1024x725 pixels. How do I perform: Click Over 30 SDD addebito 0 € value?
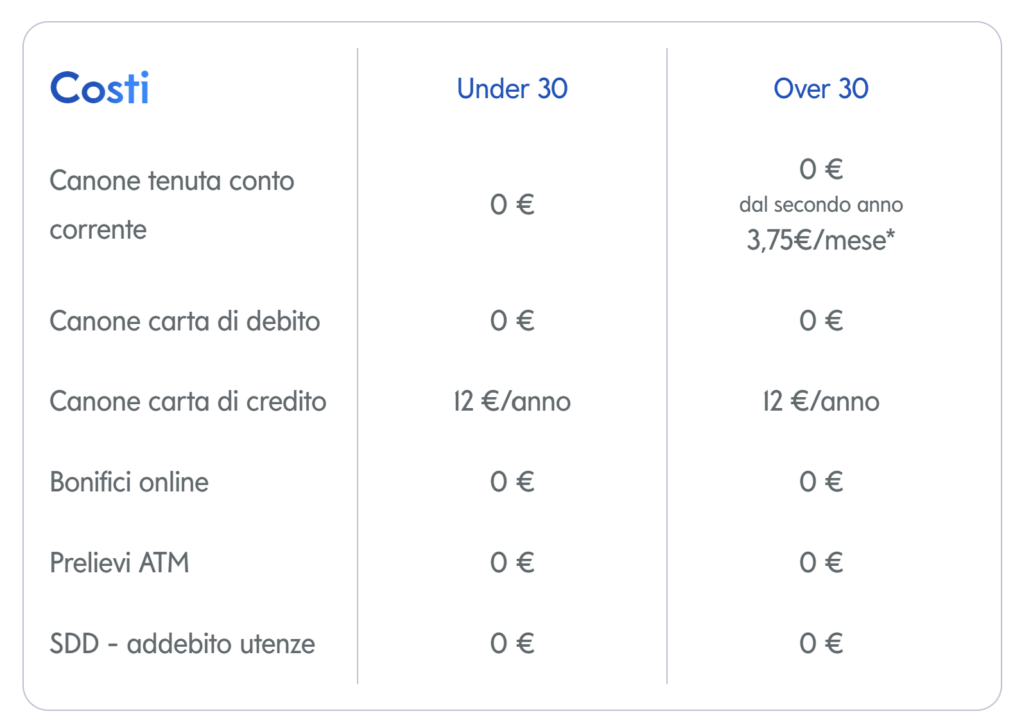point(821,644)
